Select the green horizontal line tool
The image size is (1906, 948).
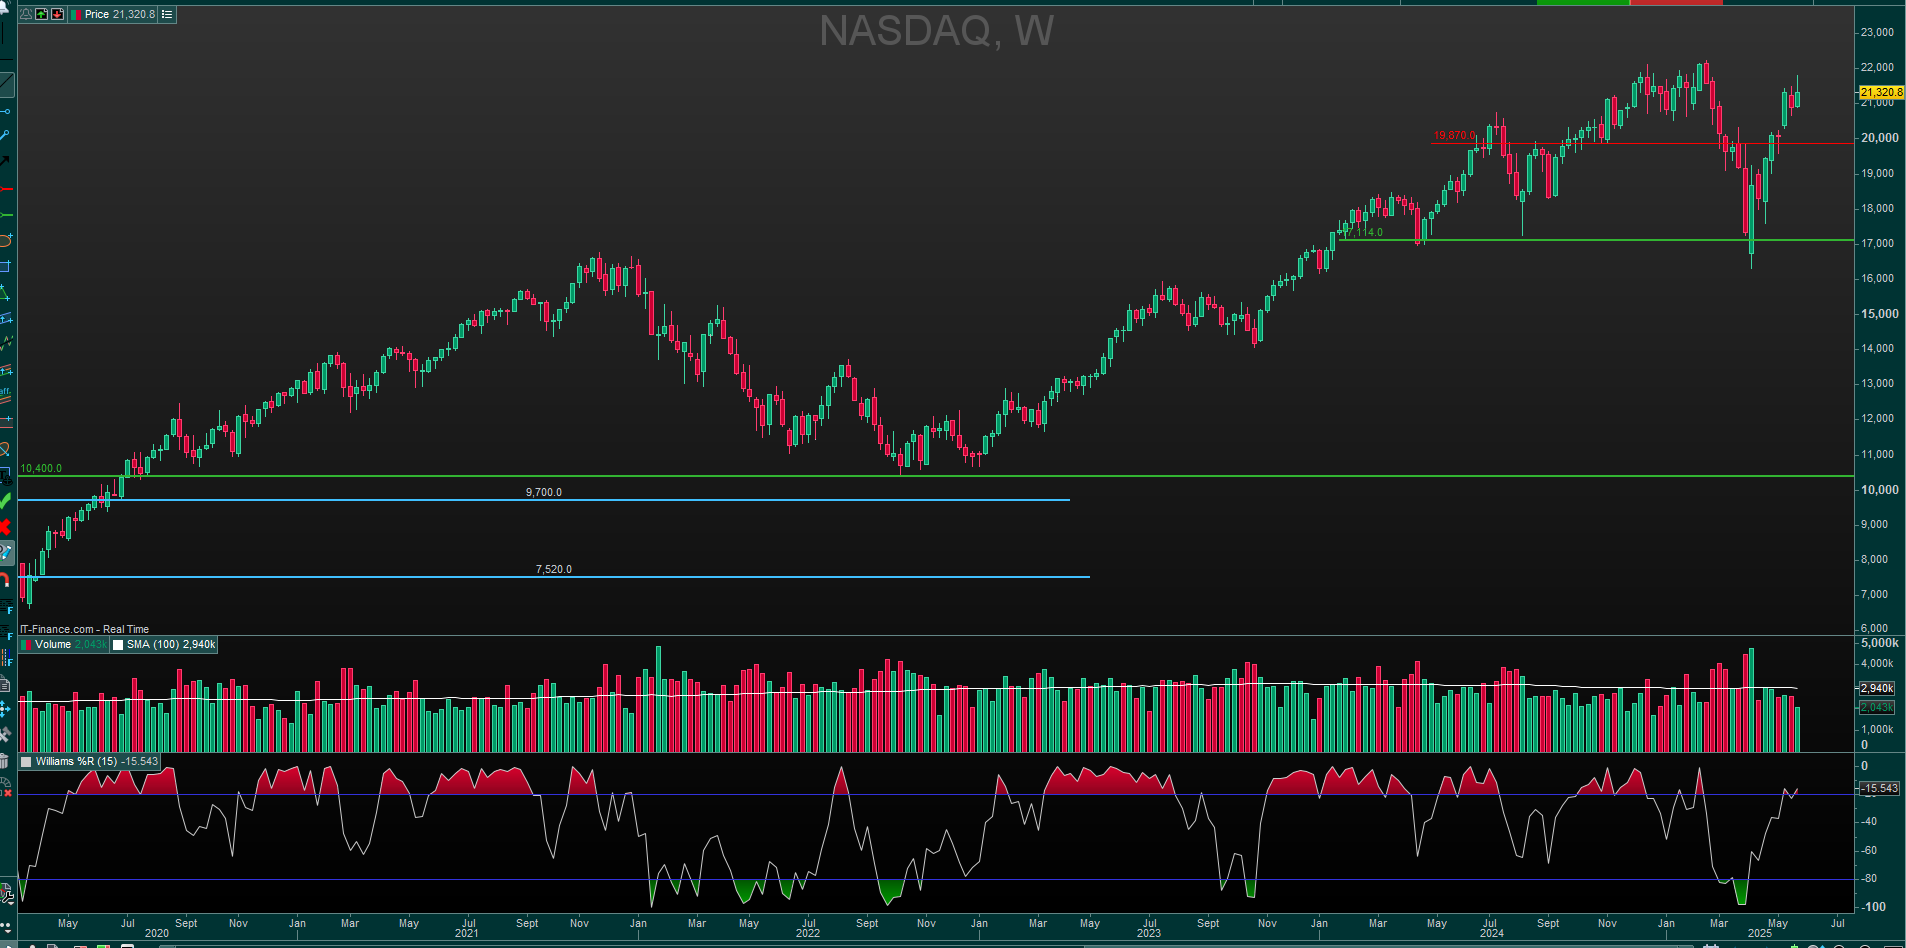(6, 214)
